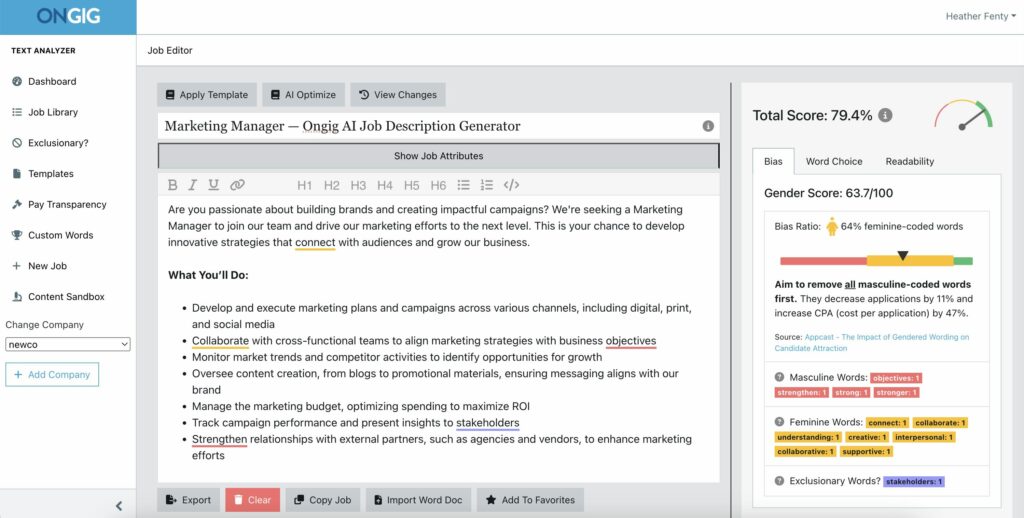Viewport: 1024px width, 518px height.
Task: Open Templates in the sidebar
Action: pyautogui.click(x=42, y=174)
